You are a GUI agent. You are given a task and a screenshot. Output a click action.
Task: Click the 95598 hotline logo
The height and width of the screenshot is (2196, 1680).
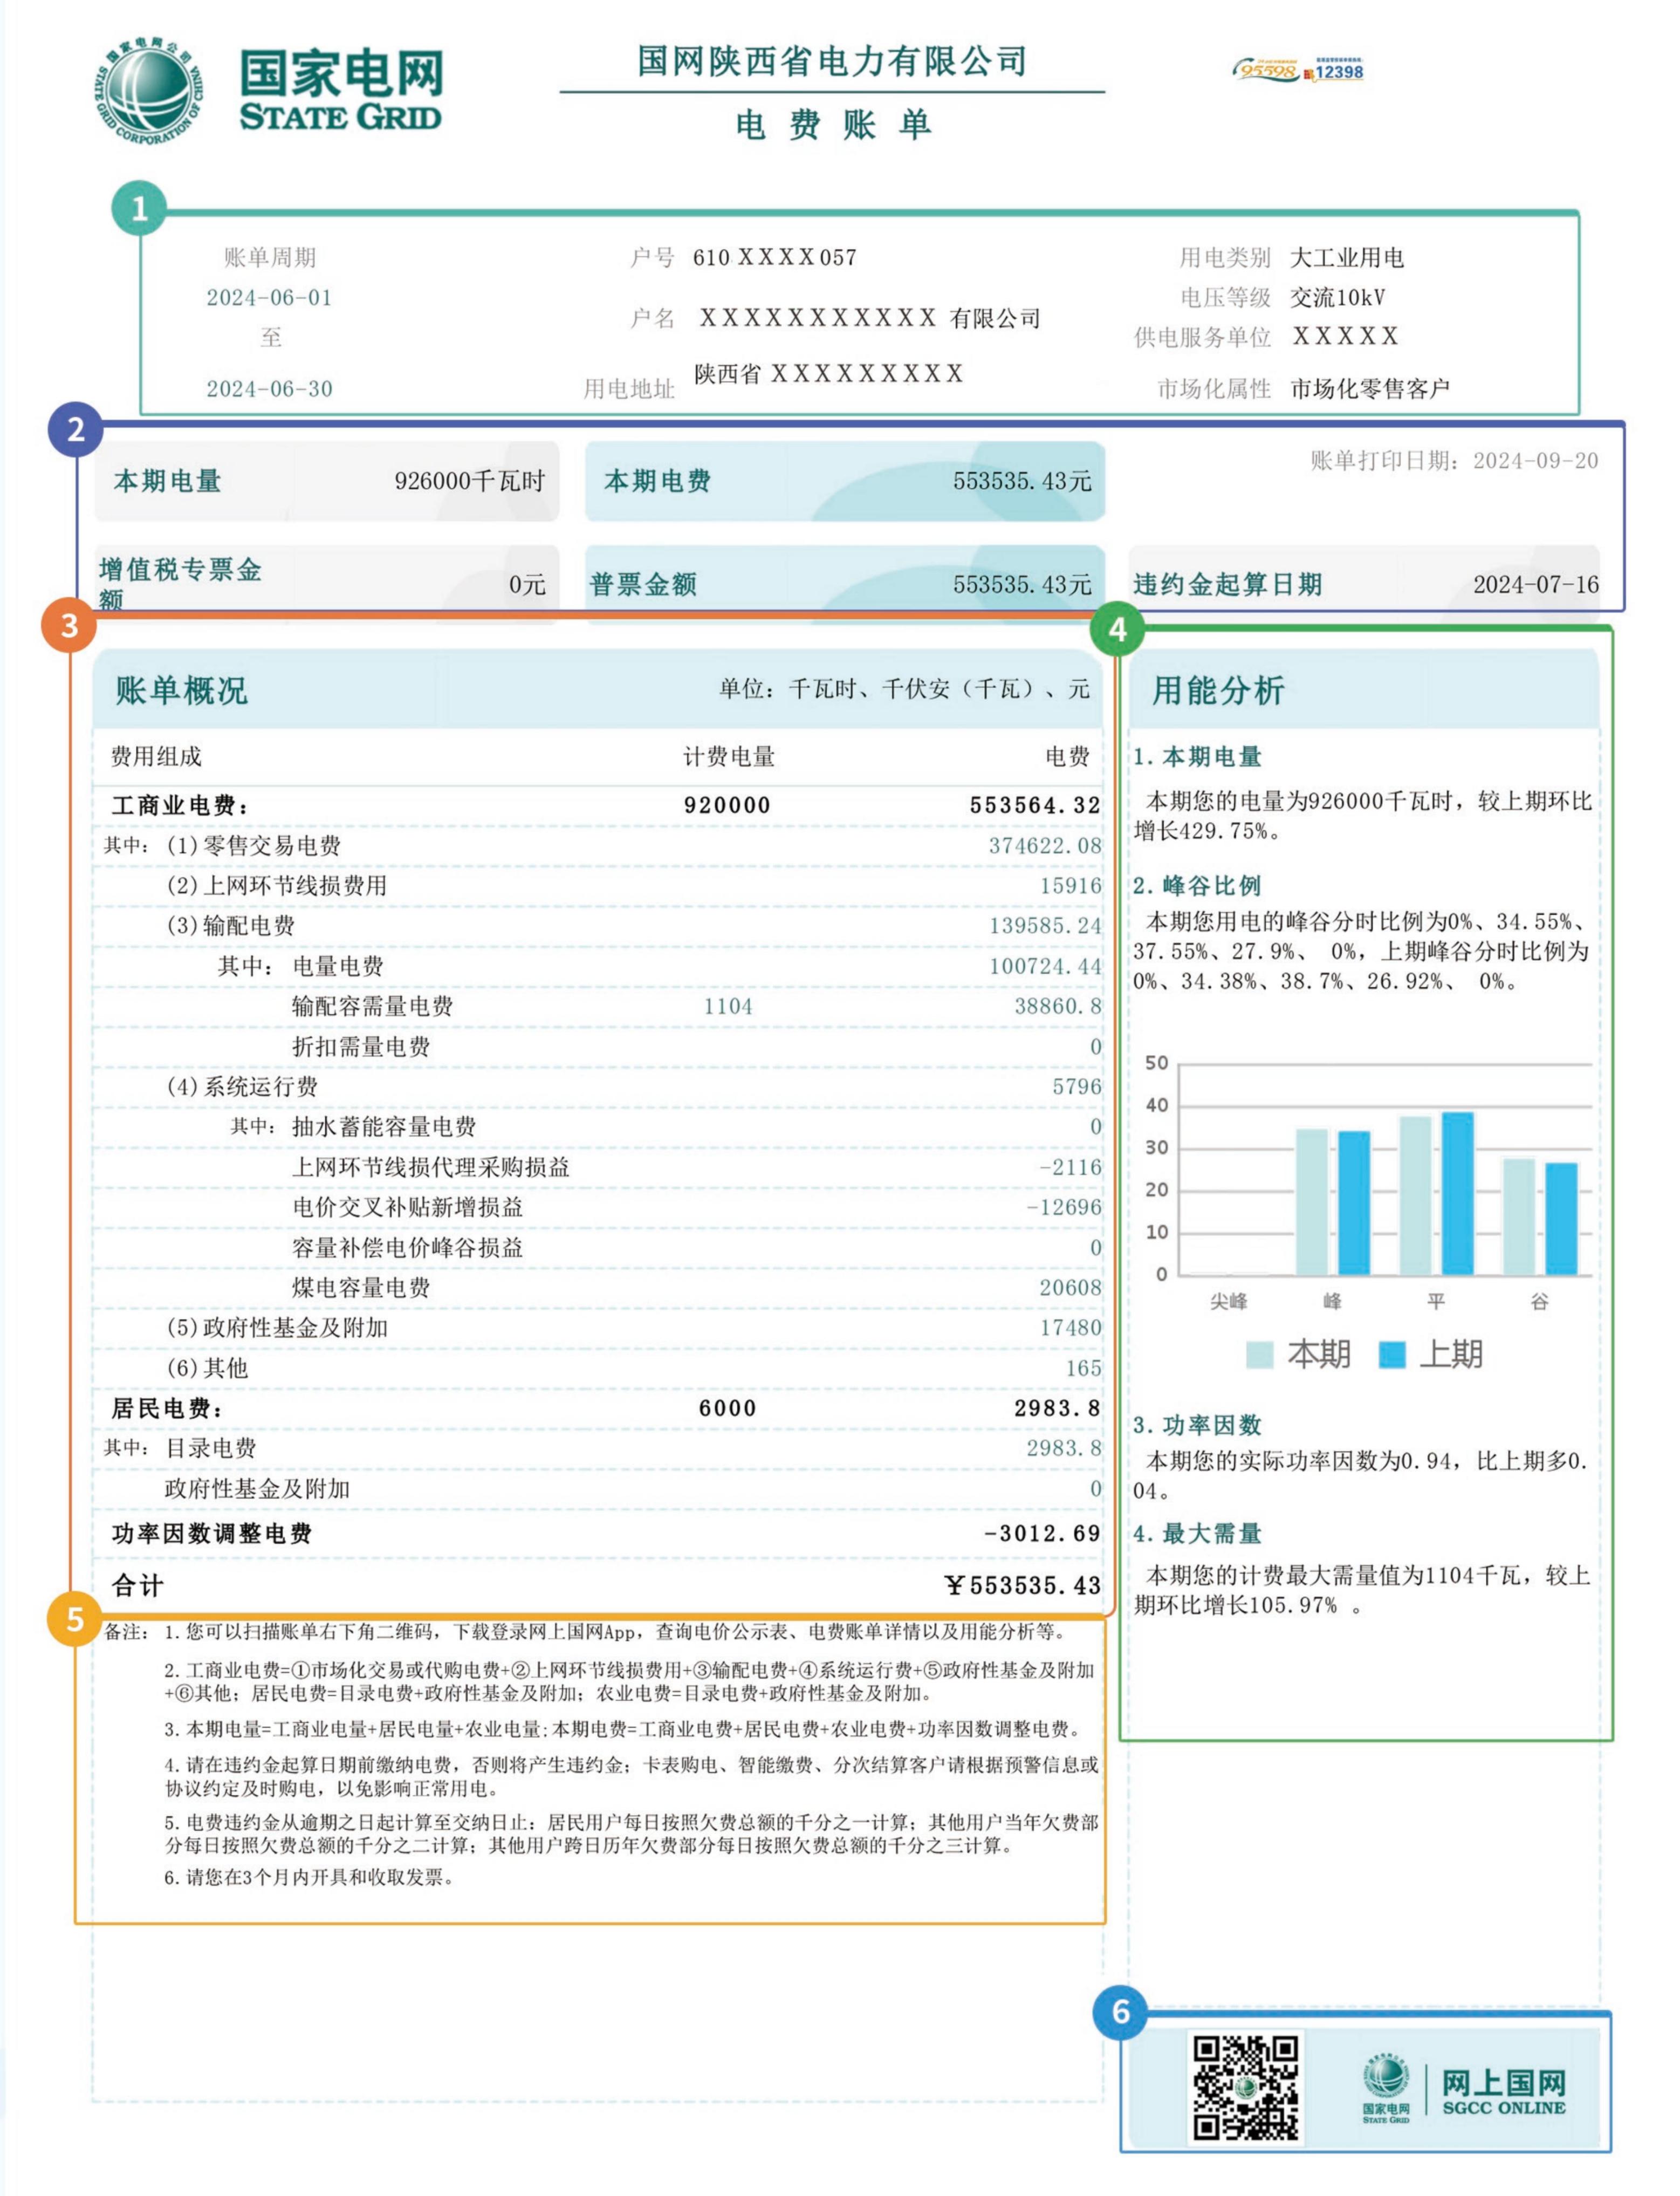tap(1266, 70)
